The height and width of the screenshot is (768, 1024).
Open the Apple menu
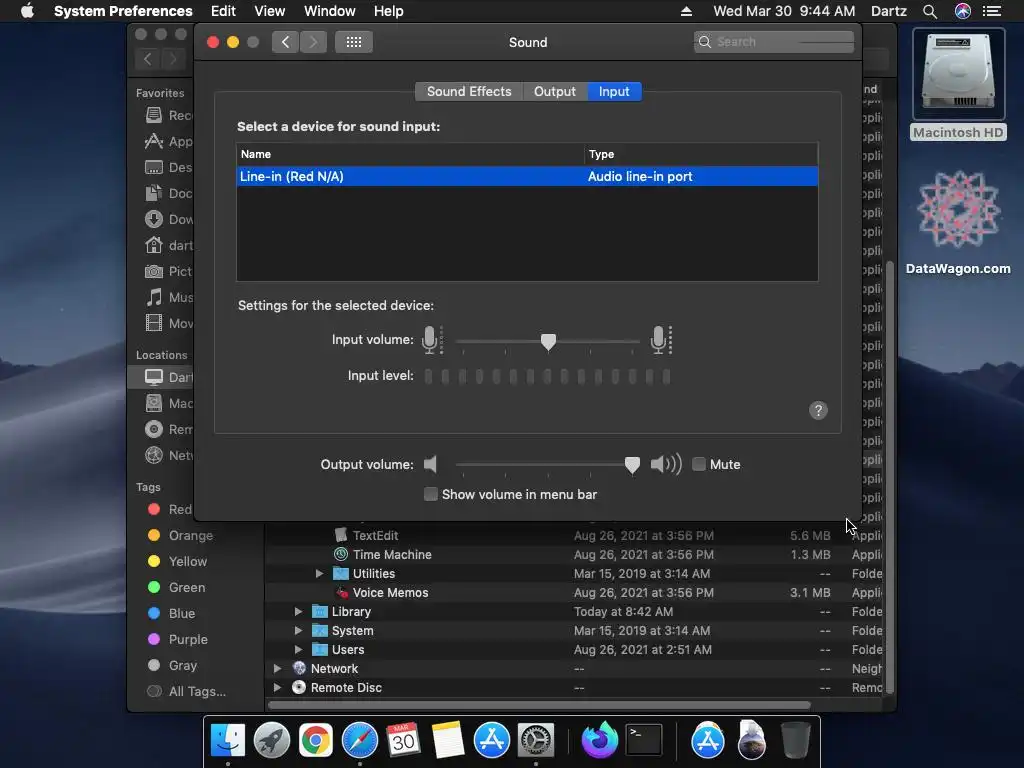[27, 11]
